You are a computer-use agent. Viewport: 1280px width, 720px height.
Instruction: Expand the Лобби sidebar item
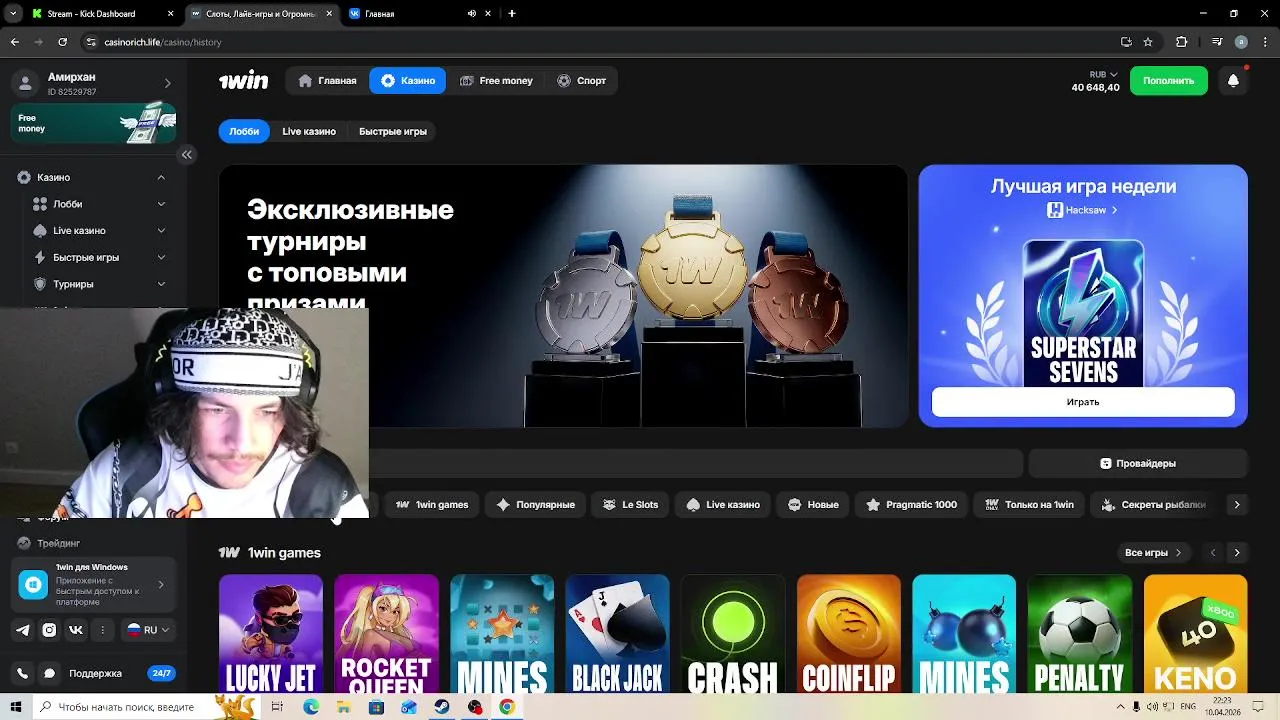[x=161, y=204]
